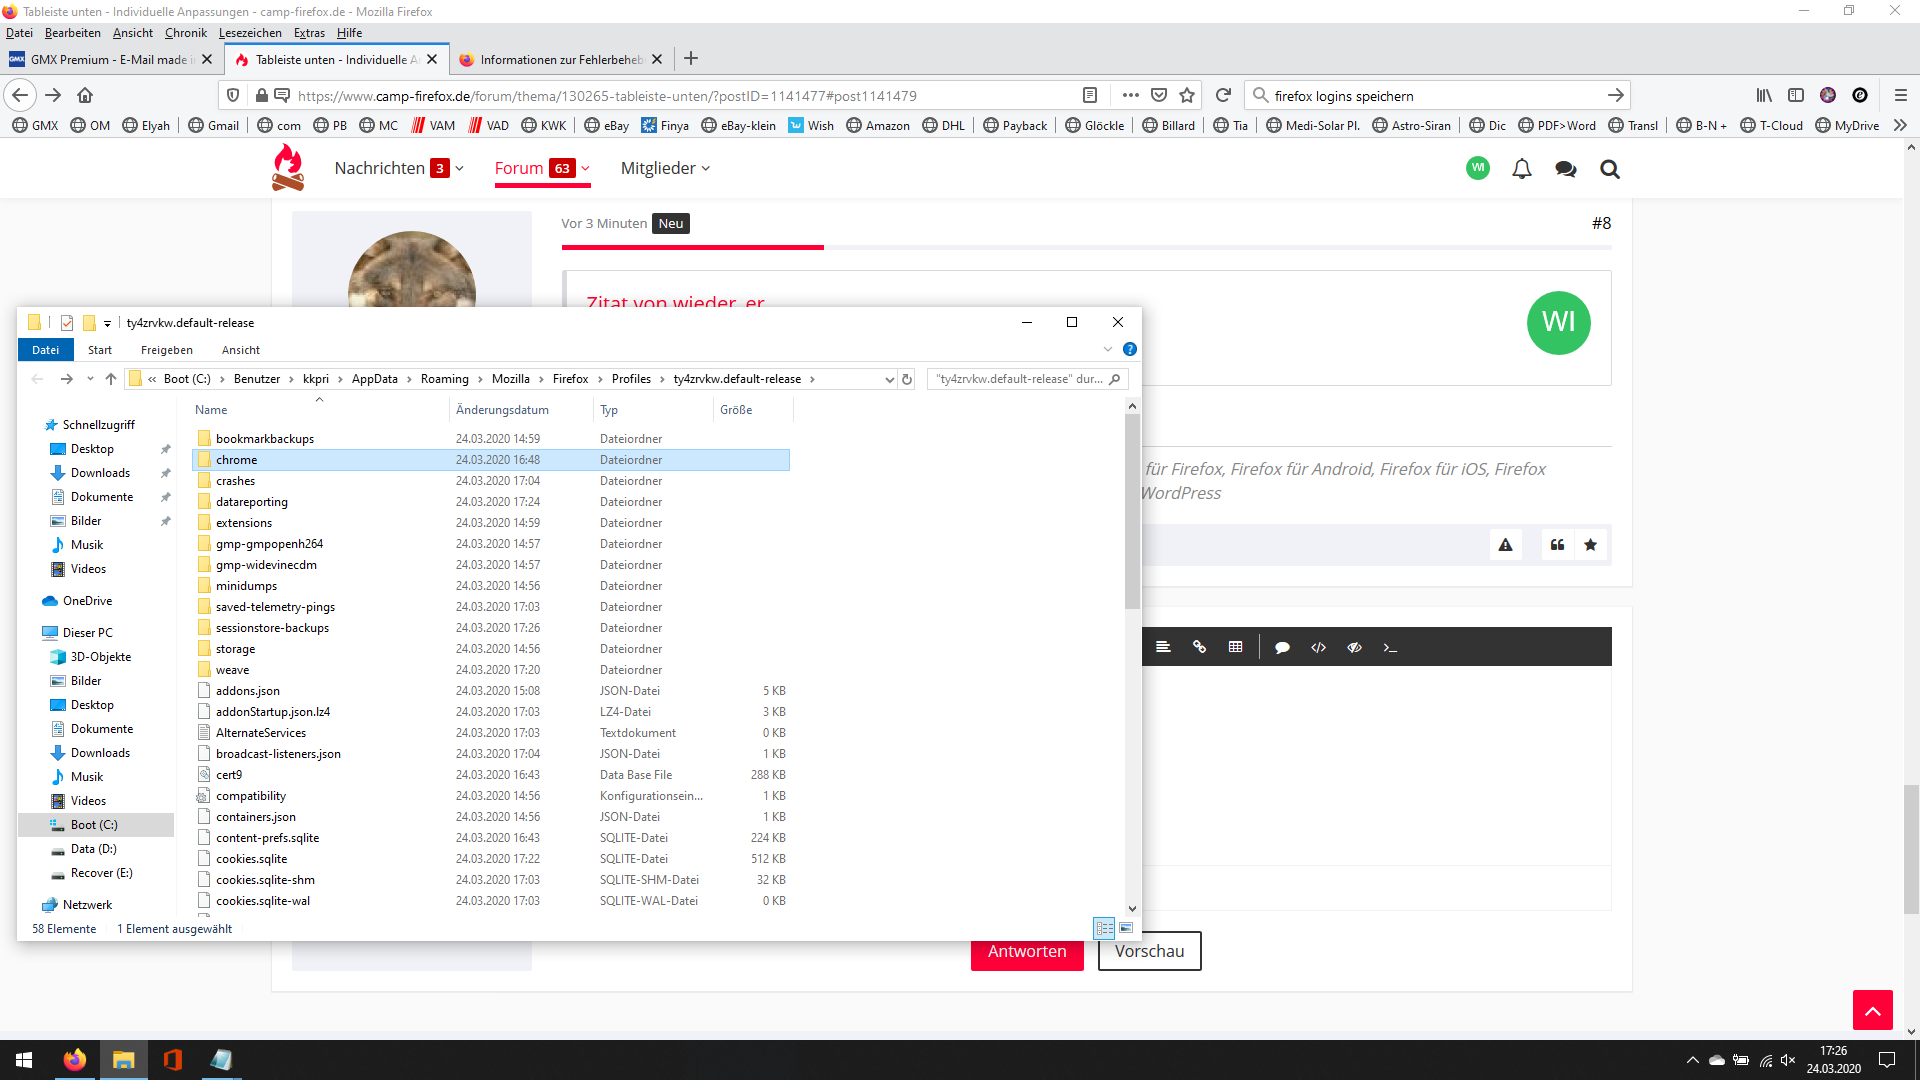Click the Firefox reload page icon
Image resolution: width=1920 pixels, height=1080 pixels.
click(x=1222, y=95)
